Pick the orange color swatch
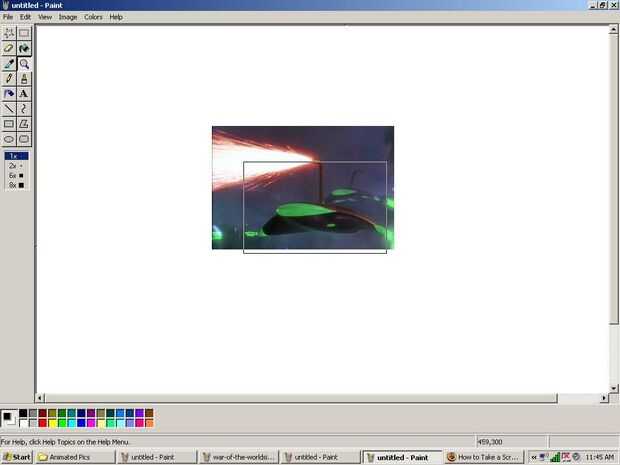Screen dimensions: 620x465 click(x=149, y=423)
